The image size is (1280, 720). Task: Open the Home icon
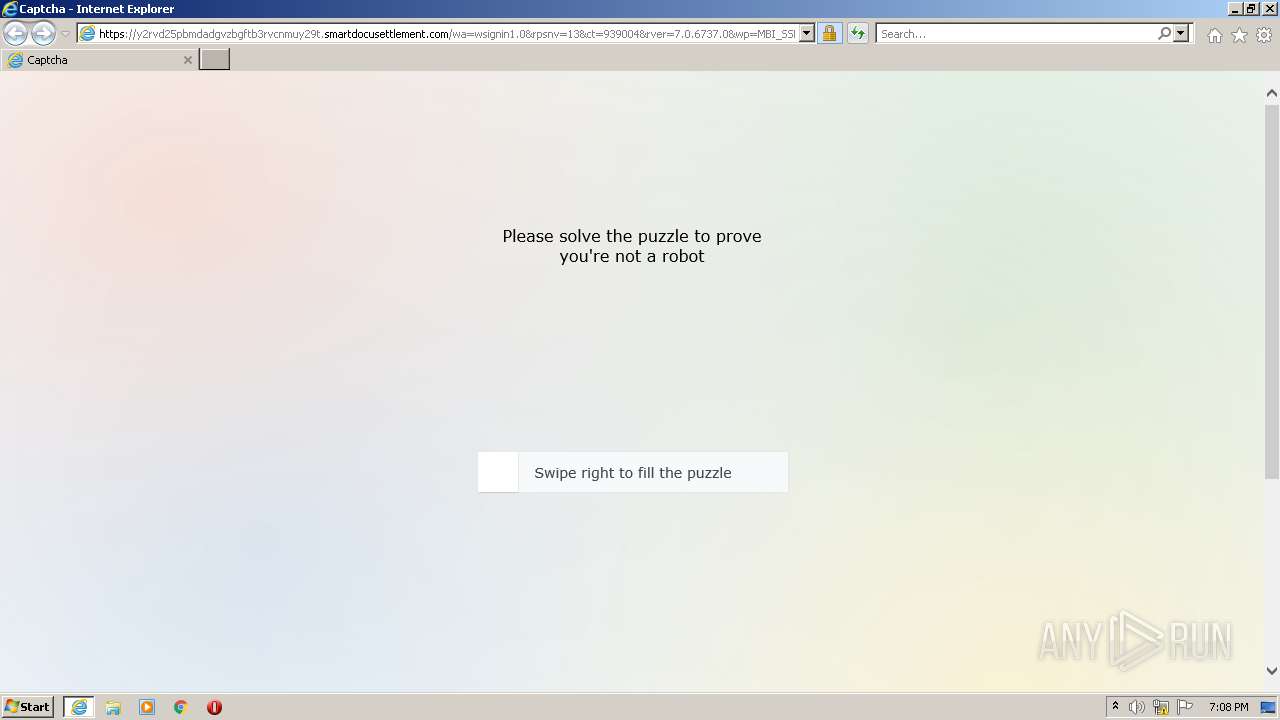1214,35
